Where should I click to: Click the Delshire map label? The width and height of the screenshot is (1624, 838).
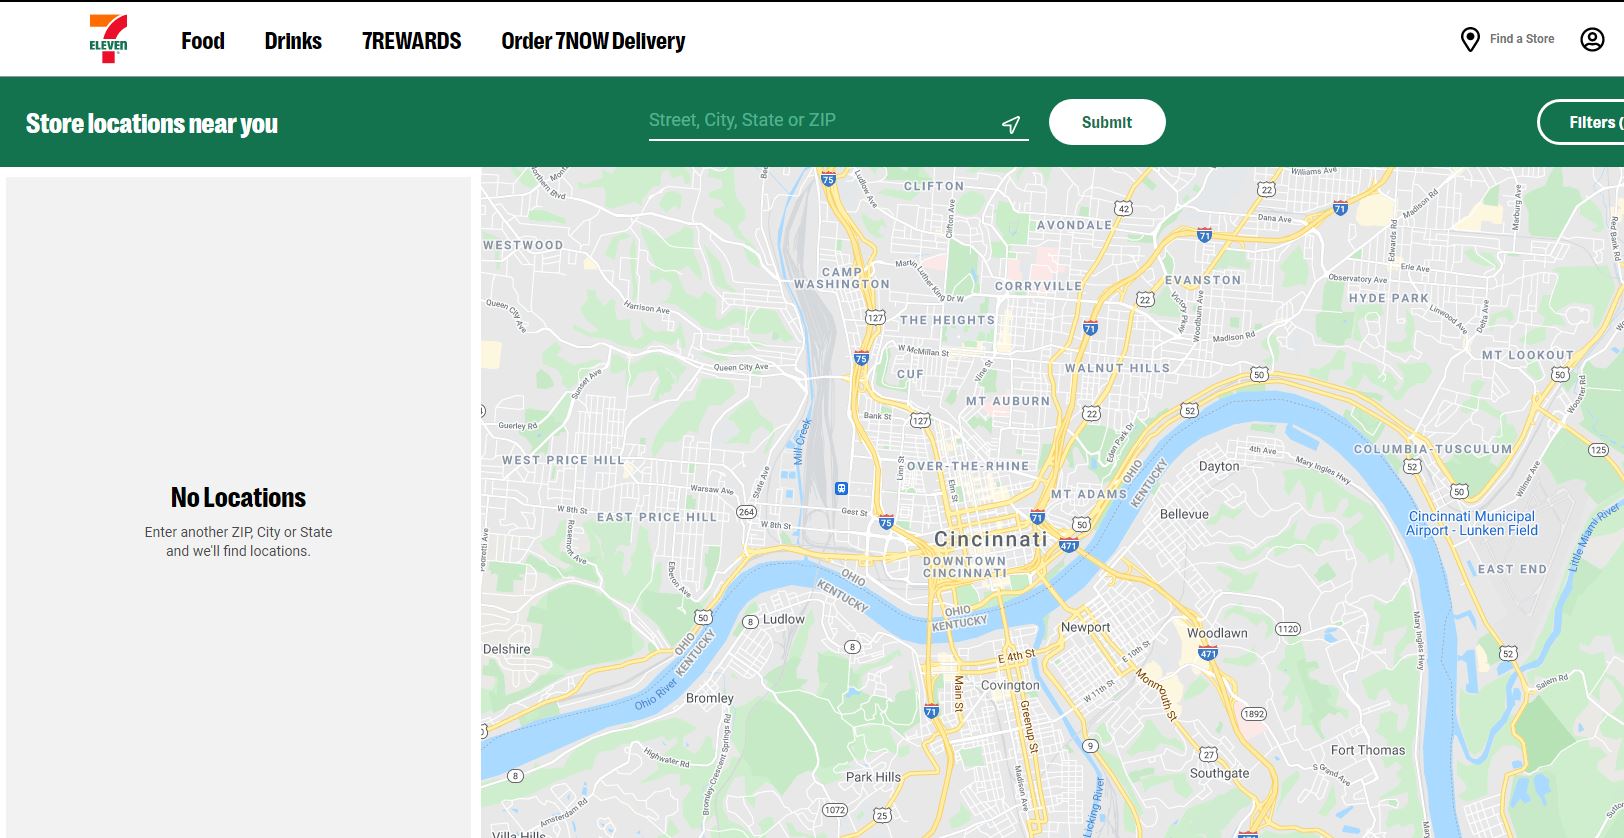[507, 649]
